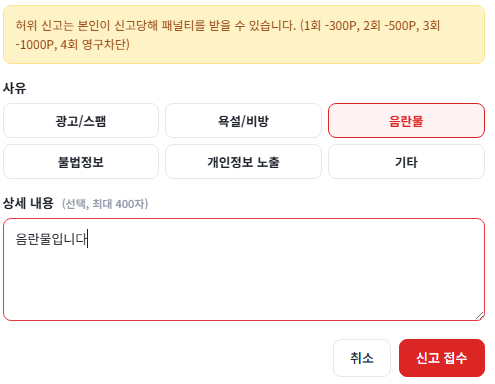Choose 욕설/비방 as the report reason
Screen dimensions: 495x384
[x=243, y=120]
